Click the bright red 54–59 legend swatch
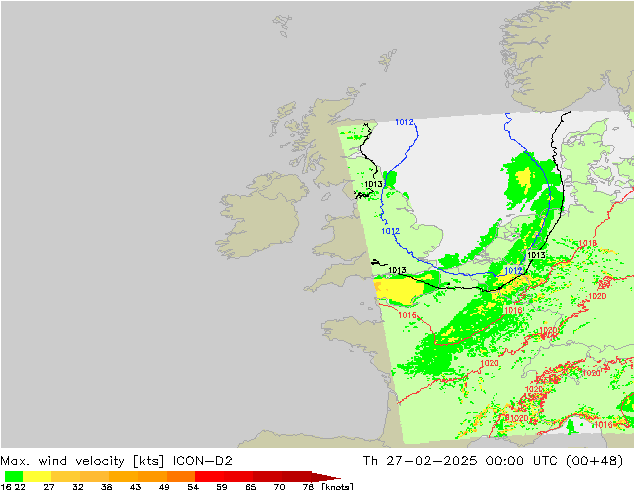Viewport: 634px width, 490px height. tap(210, 476)
